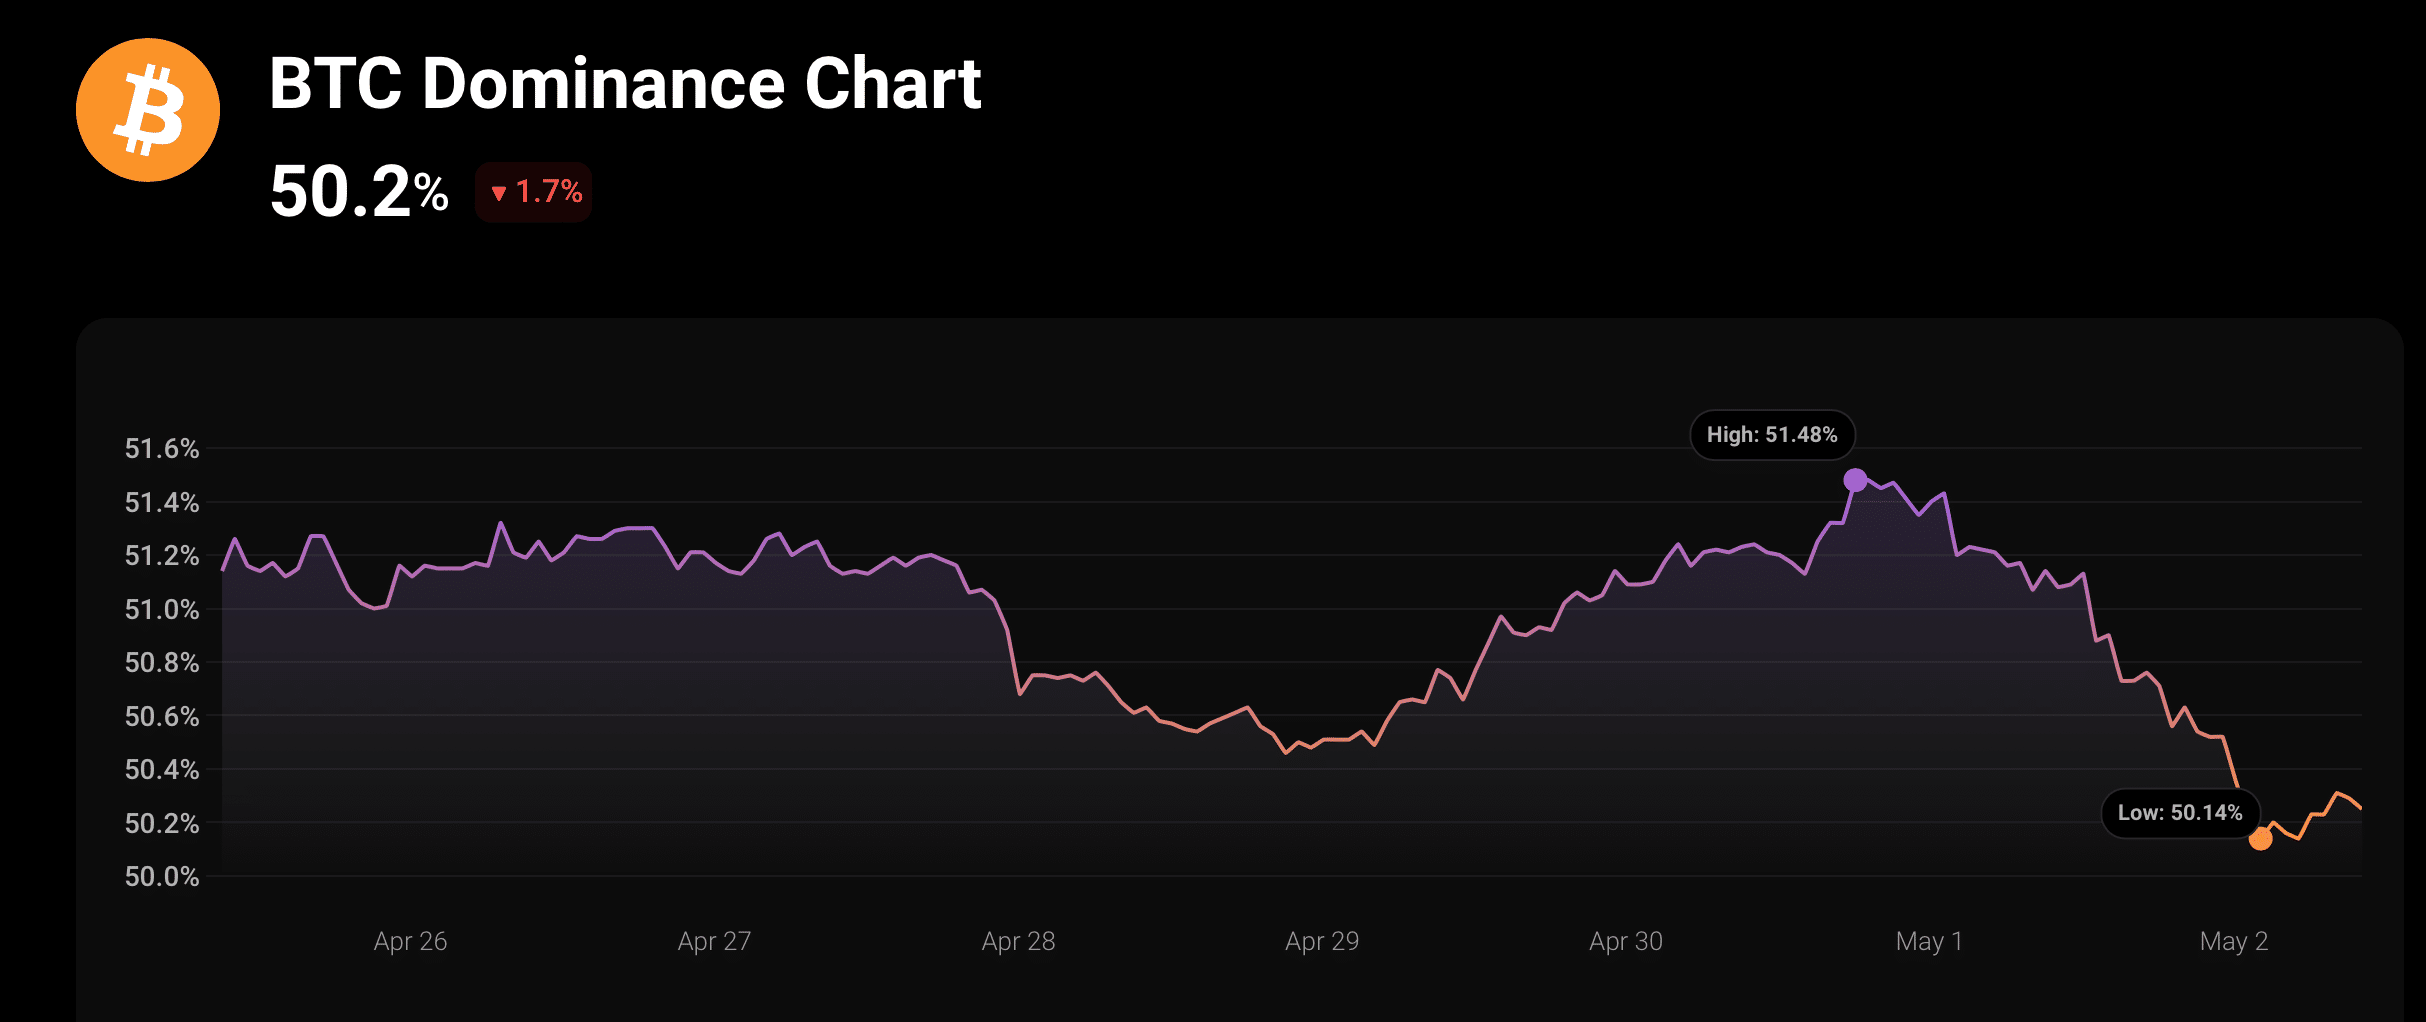This screenshot has width=2426, height=1022.
Task: Click the High: 51.48% label
Action: [x=1772, y=435]
